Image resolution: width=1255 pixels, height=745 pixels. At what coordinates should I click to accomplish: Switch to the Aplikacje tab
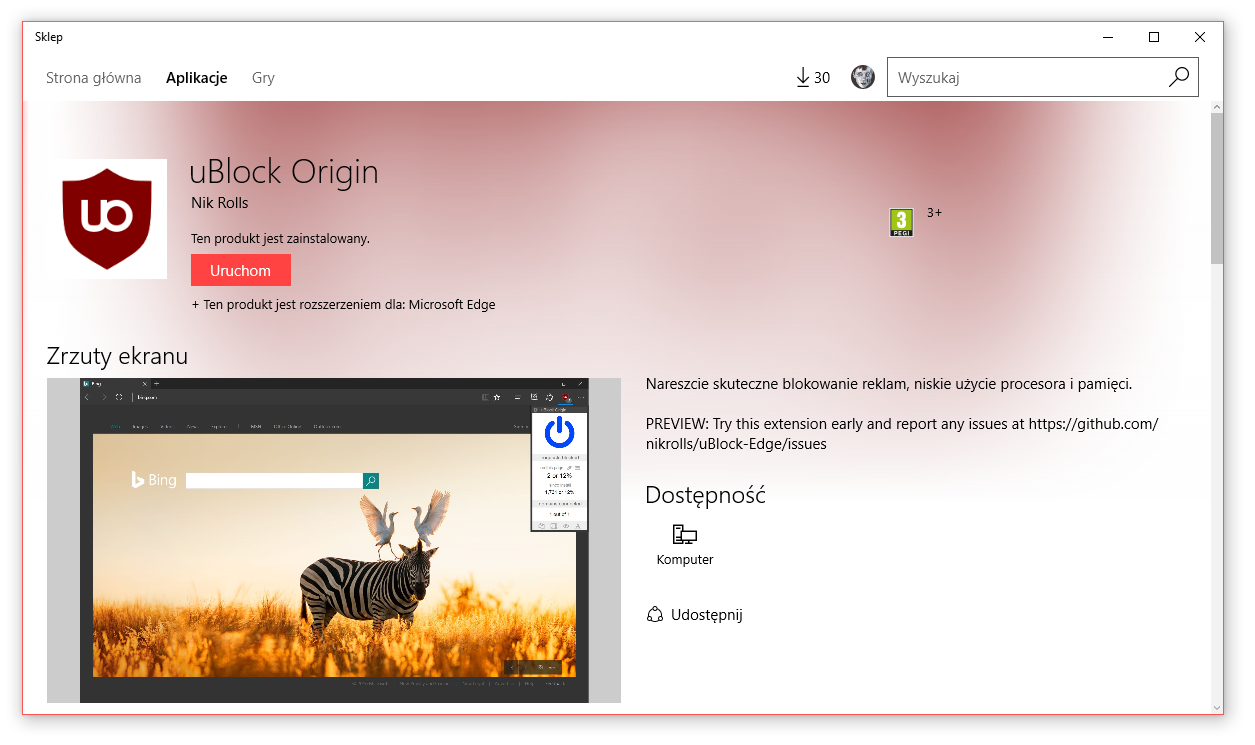tap(197, 77)
